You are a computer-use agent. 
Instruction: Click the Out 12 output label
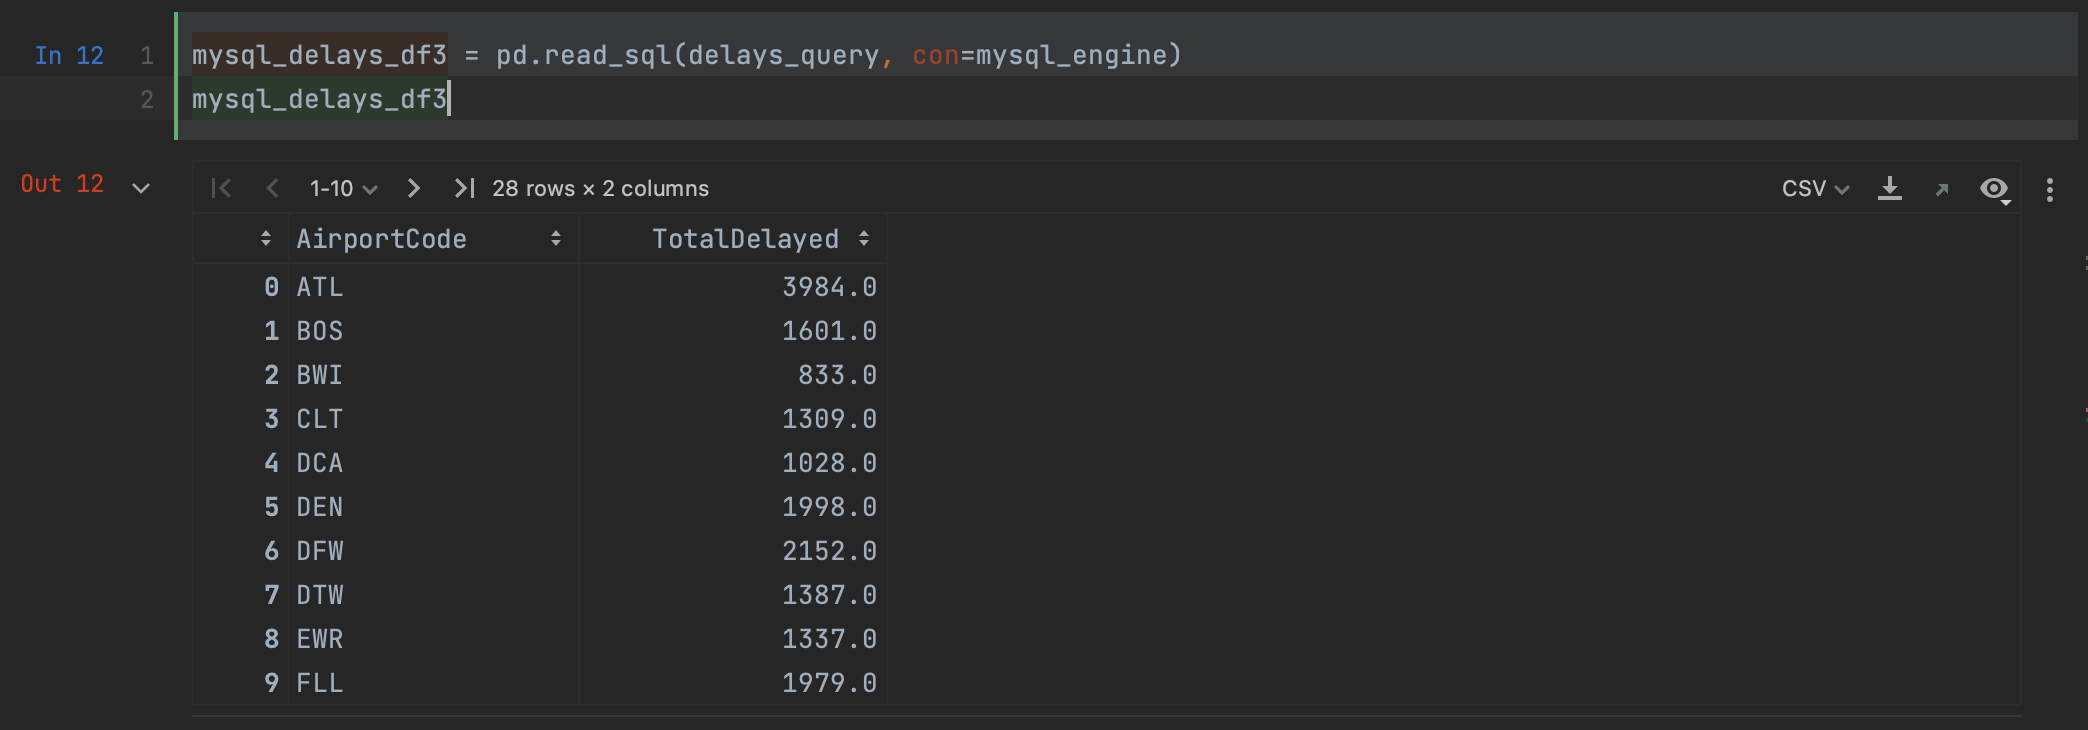(62, 184)
